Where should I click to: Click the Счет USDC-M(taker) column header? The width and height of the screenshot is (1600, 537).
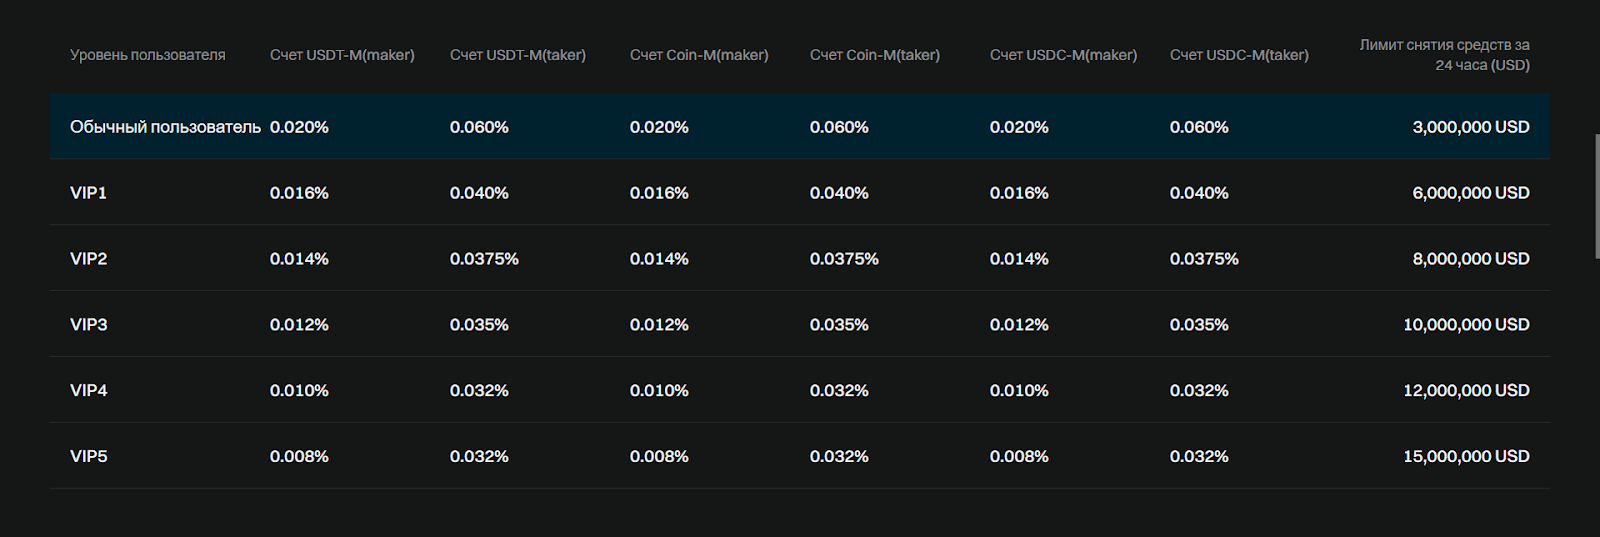[1239, 55]
